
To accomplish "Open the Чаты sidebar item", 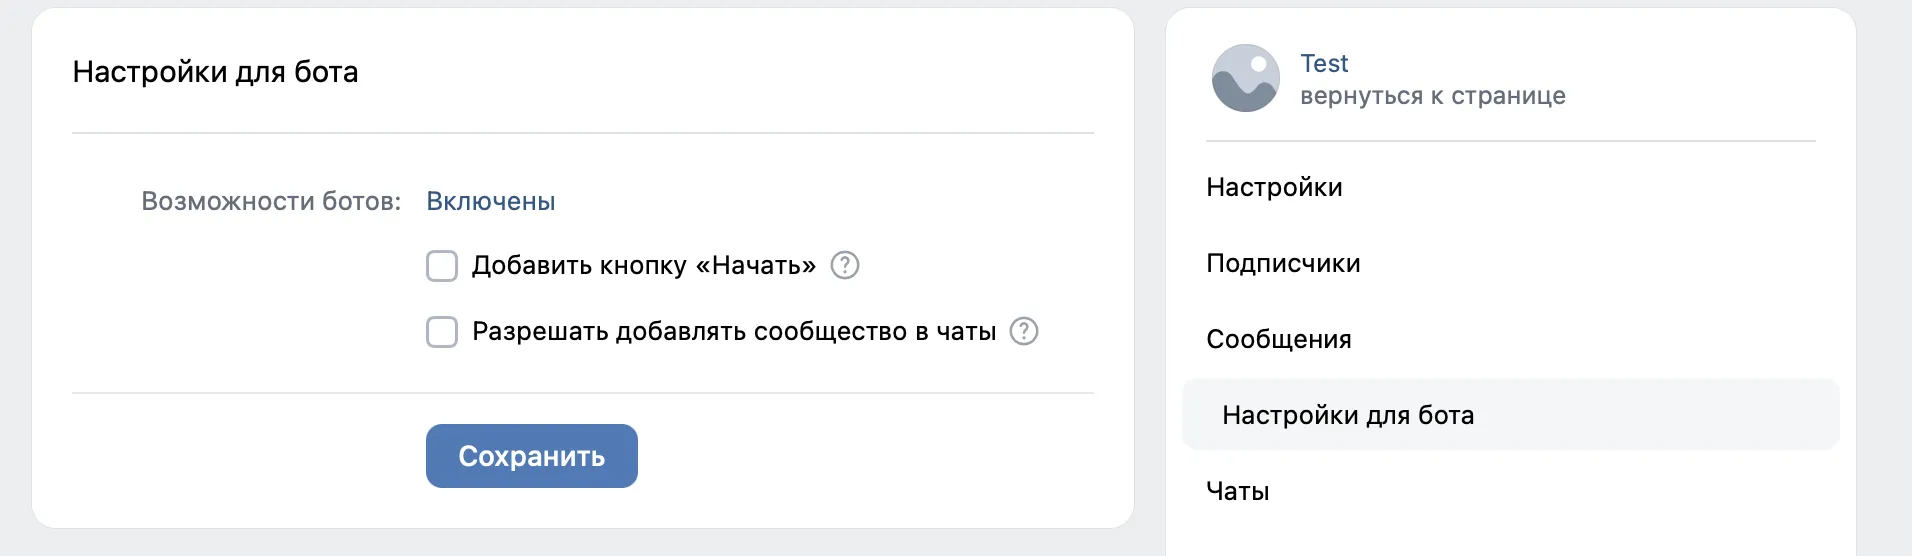I will coord(1237,491).
